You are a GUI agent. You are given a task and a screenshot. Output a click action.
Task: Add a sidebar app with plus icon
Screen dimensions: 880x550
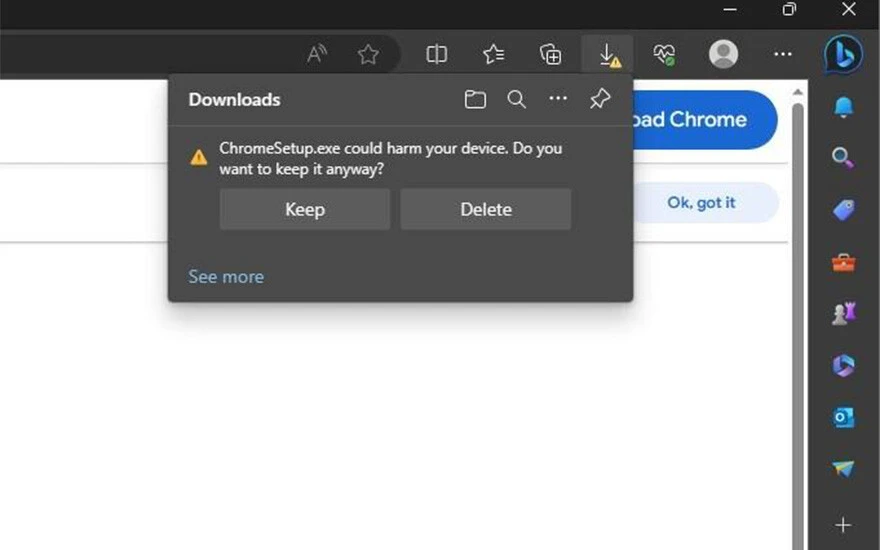click(843, 525)
